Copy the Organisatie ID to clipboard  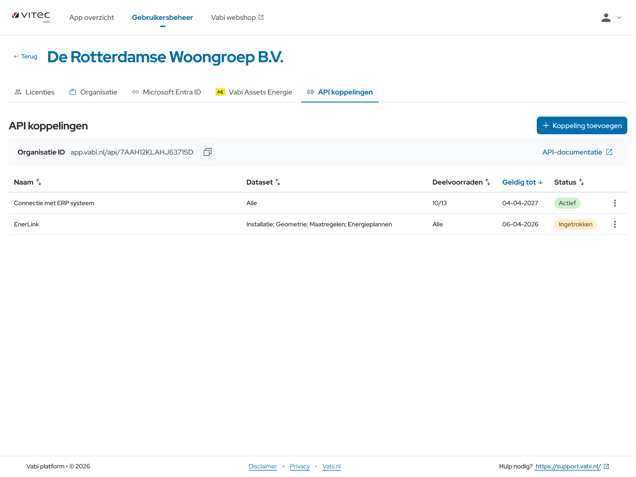[x=207, y=152]
